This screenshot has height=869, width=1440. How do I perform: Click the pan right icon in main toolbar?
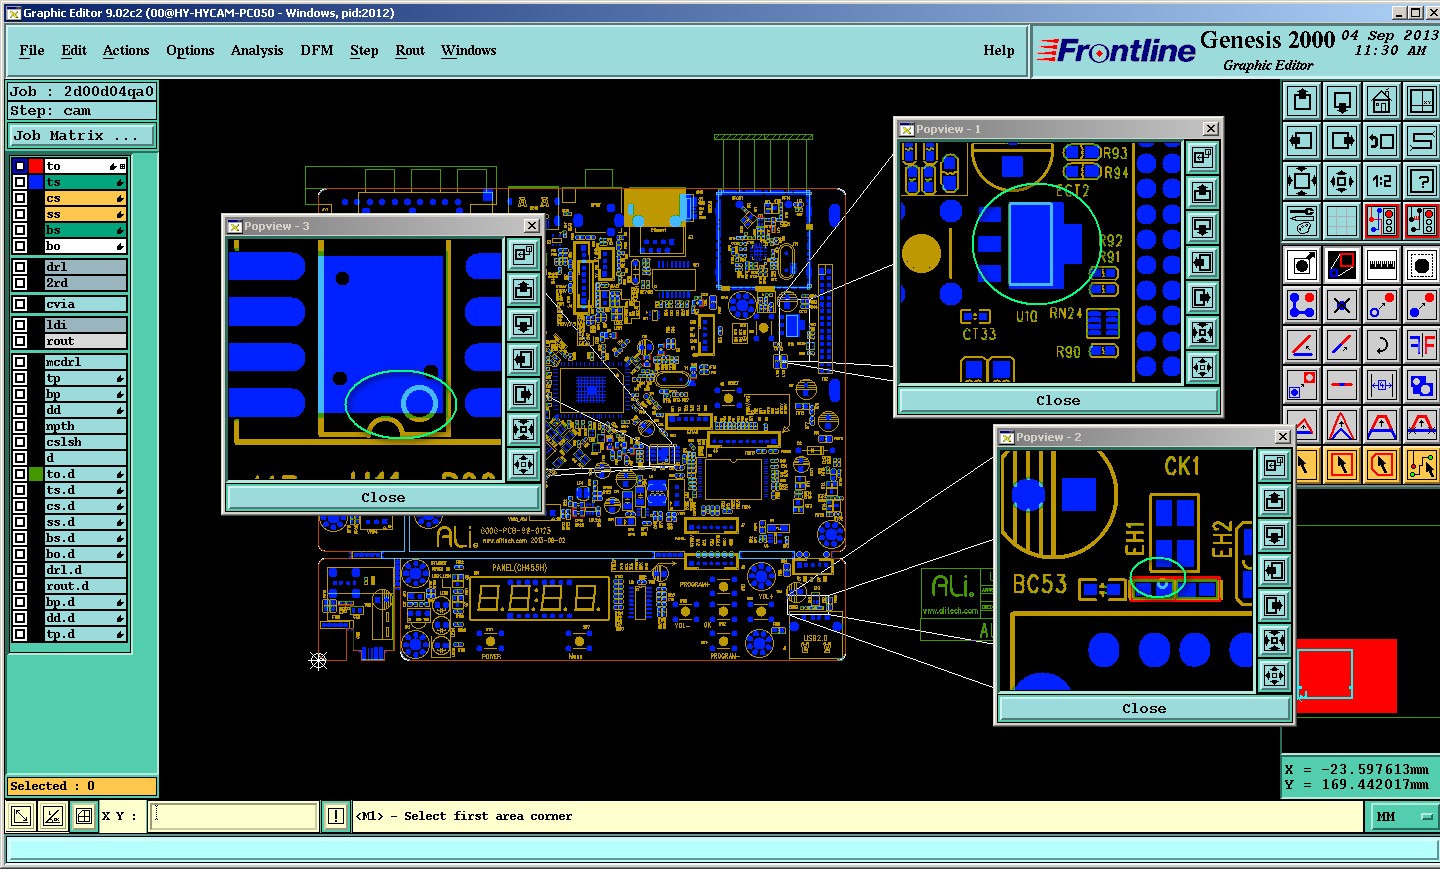[x=1342, y=141]
